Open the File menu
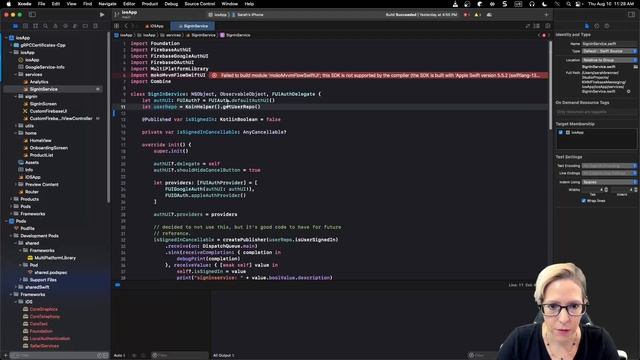 coord(42,4)
